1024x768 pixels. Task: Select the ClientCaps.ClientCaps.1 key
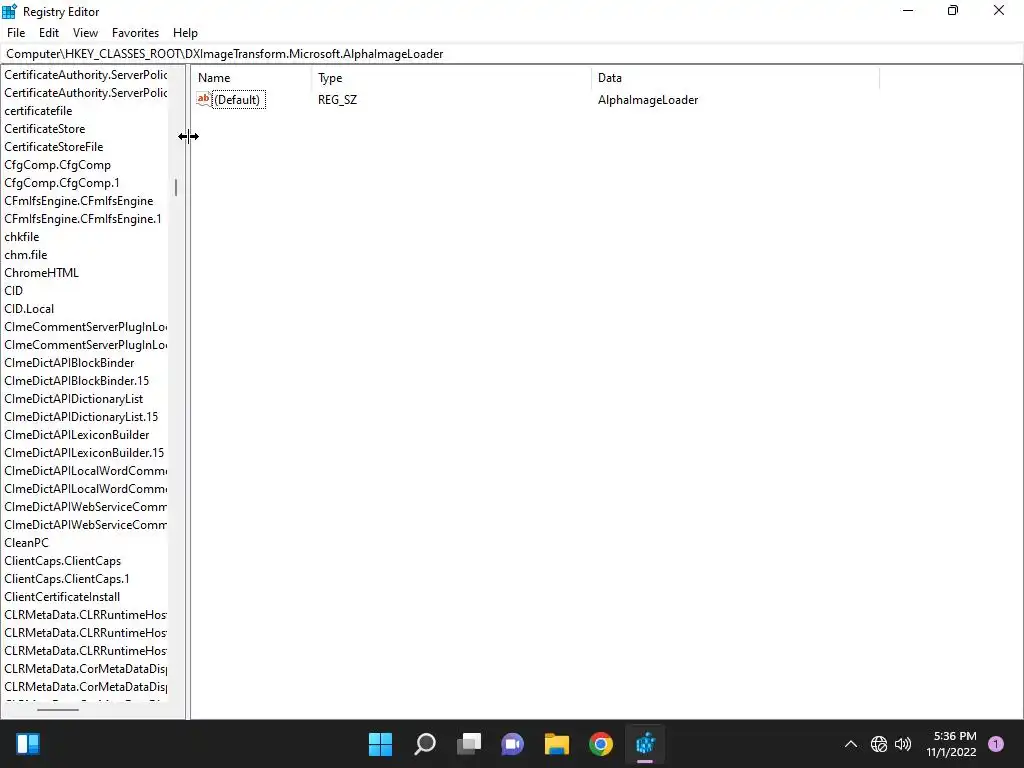pyautogui.click(x=67, y=579)
